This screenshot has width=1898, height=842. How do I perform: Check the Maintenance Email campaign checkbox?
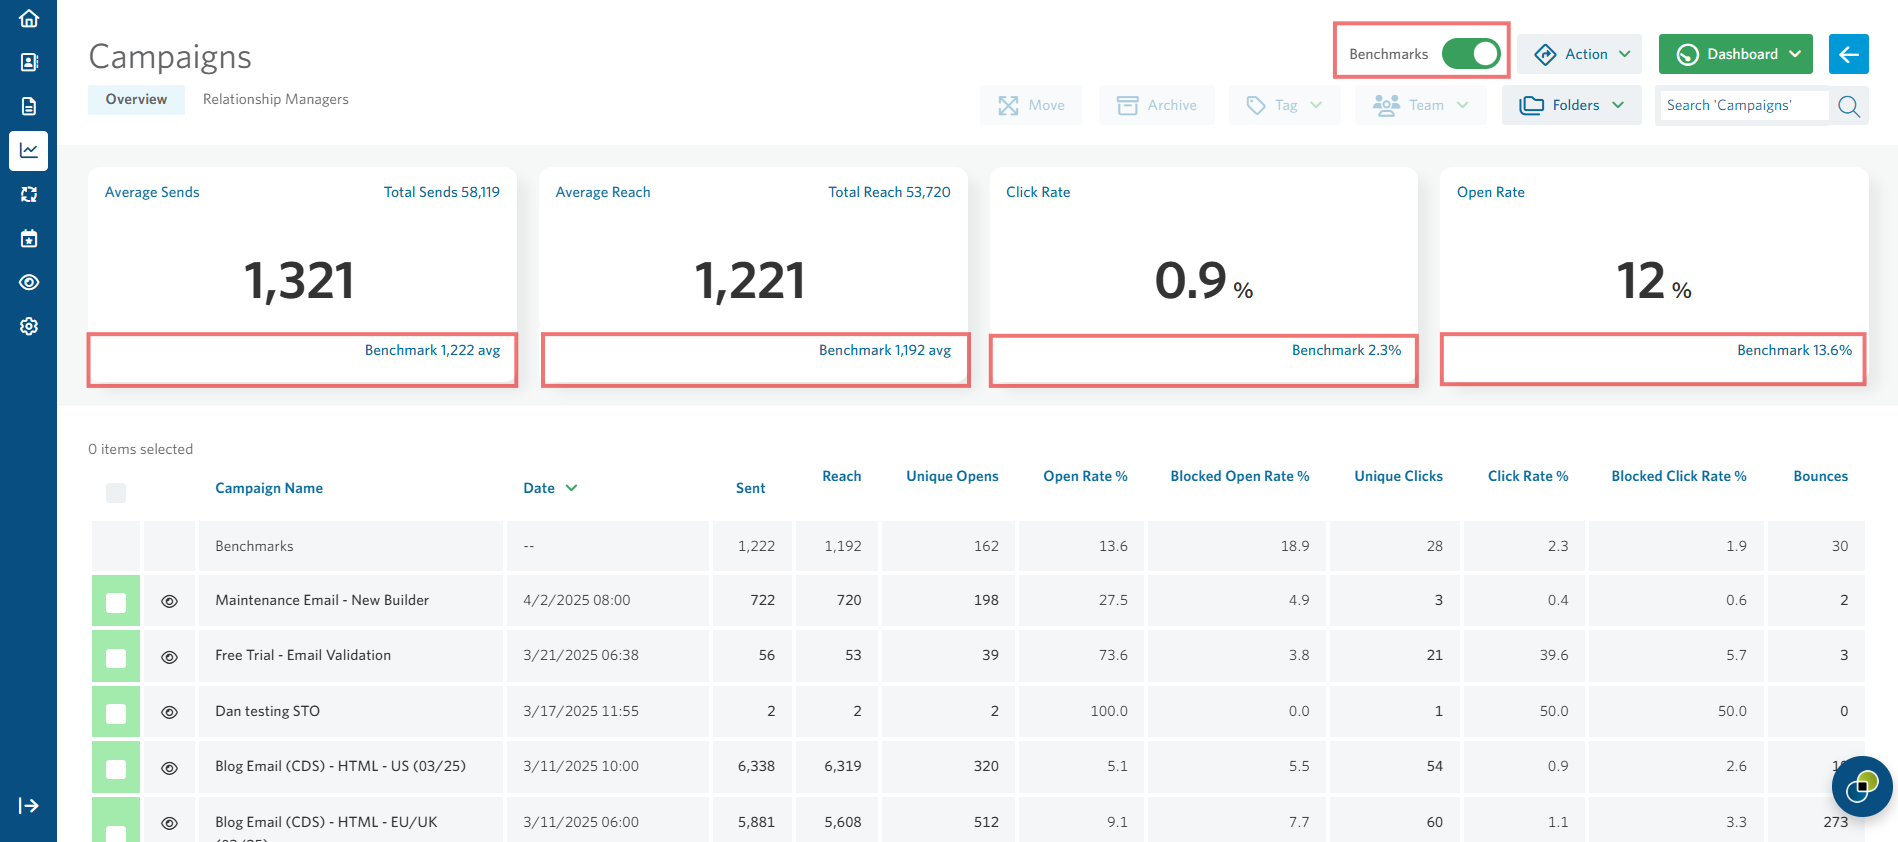click(116, 602)
